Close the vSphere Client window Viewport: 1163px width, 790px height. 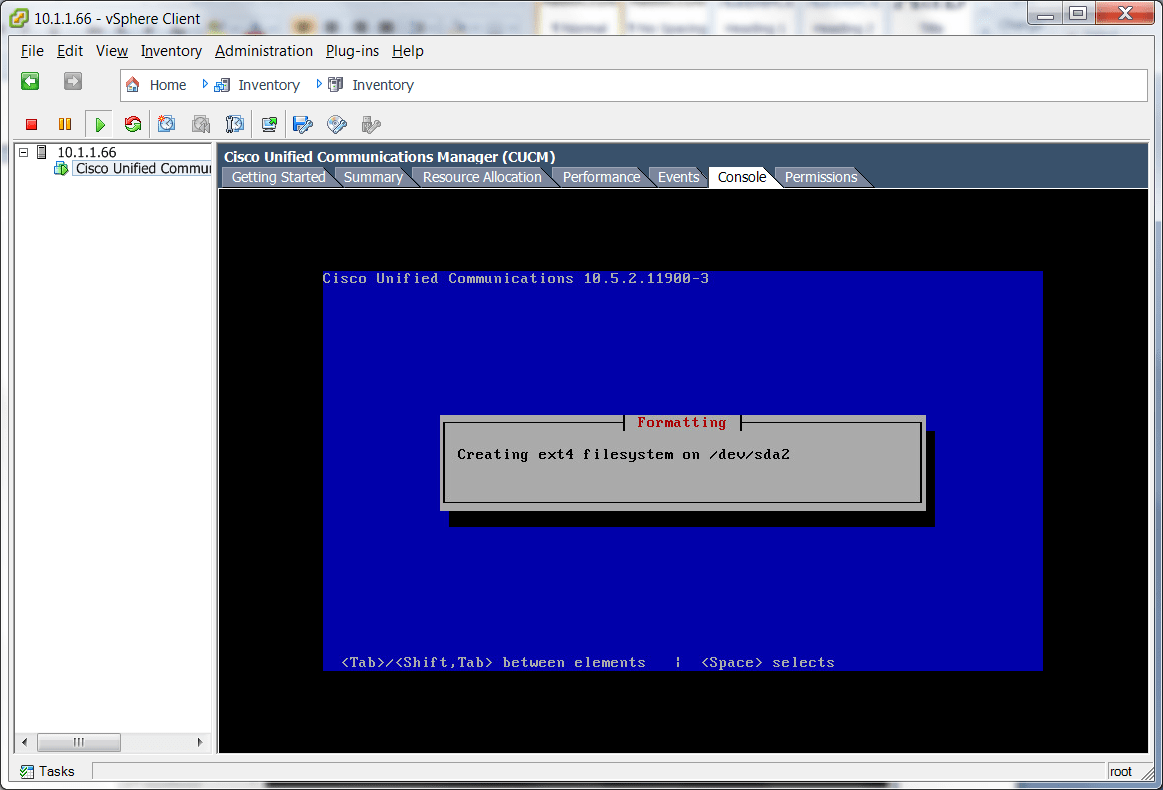[x=1124, y=14]
